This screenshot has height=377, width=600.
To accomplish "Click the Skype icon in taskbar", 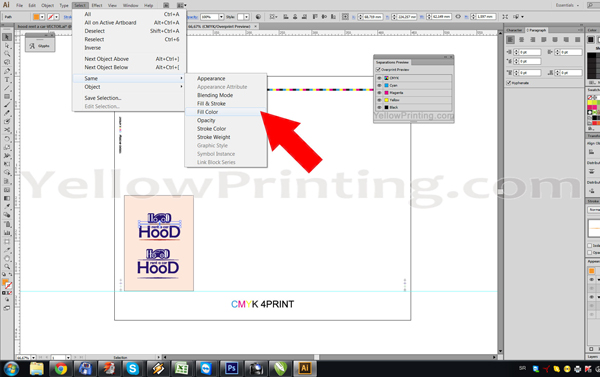I will click(x=132, y=369).
